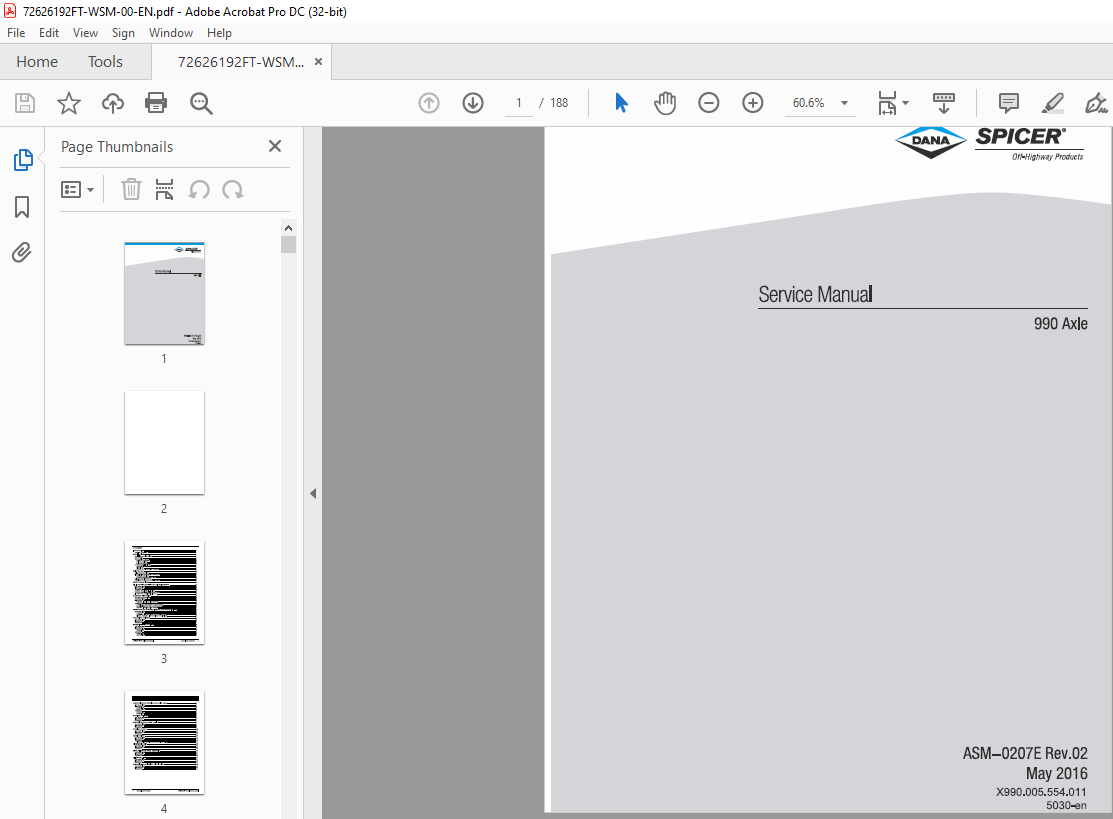Open the Edit menu
Viewport: 1113px width, 819px height.
(49, 33)
